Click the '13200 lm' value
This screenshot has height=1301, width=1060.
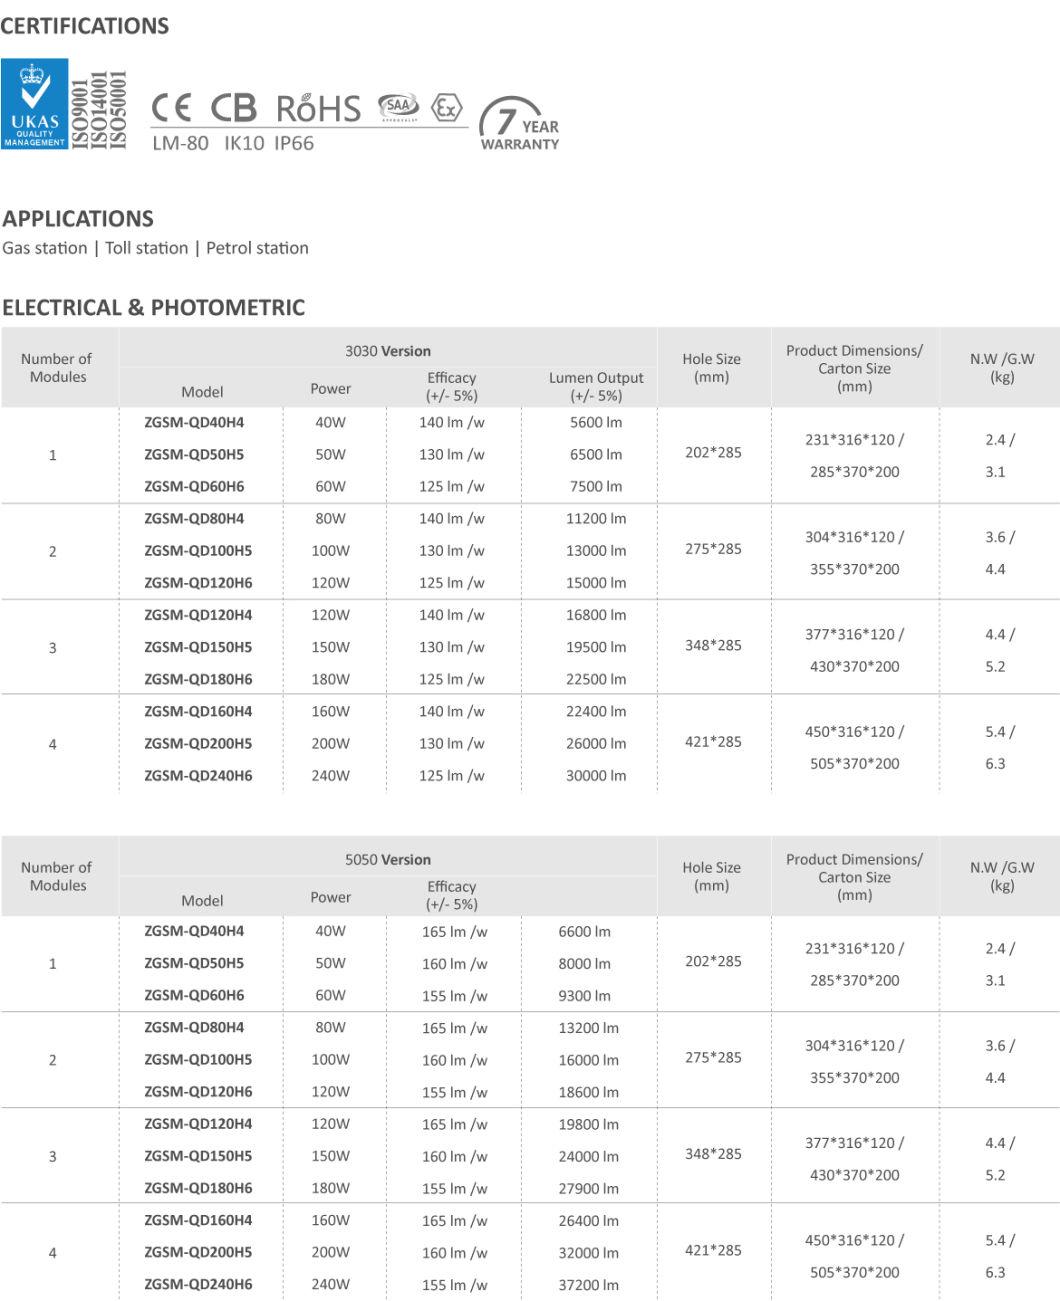(x=588, y=1028)
